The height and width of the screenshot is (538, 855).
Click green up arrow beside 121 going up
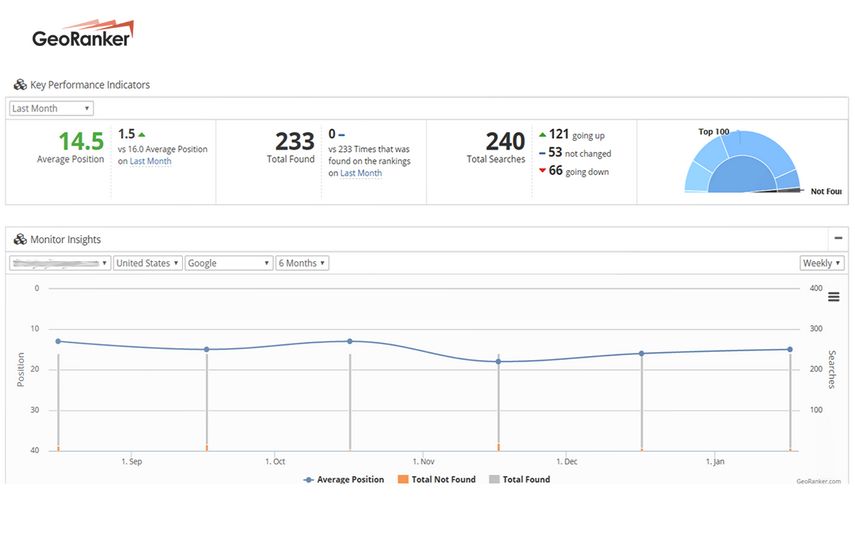point(543,135)
